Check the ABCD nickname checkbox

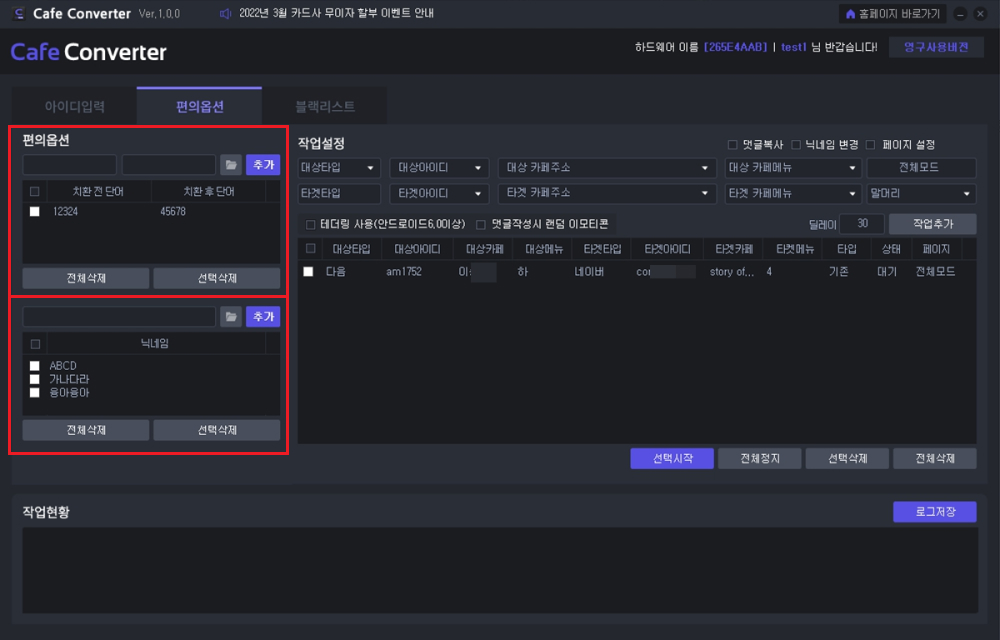click(x=35, y=366)
